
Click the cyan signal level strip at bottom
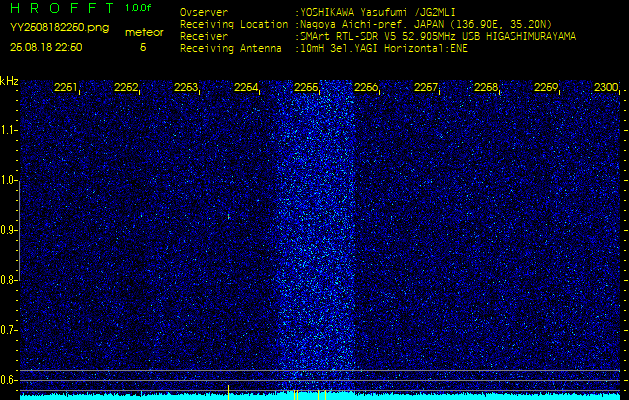tap(320, 396)
